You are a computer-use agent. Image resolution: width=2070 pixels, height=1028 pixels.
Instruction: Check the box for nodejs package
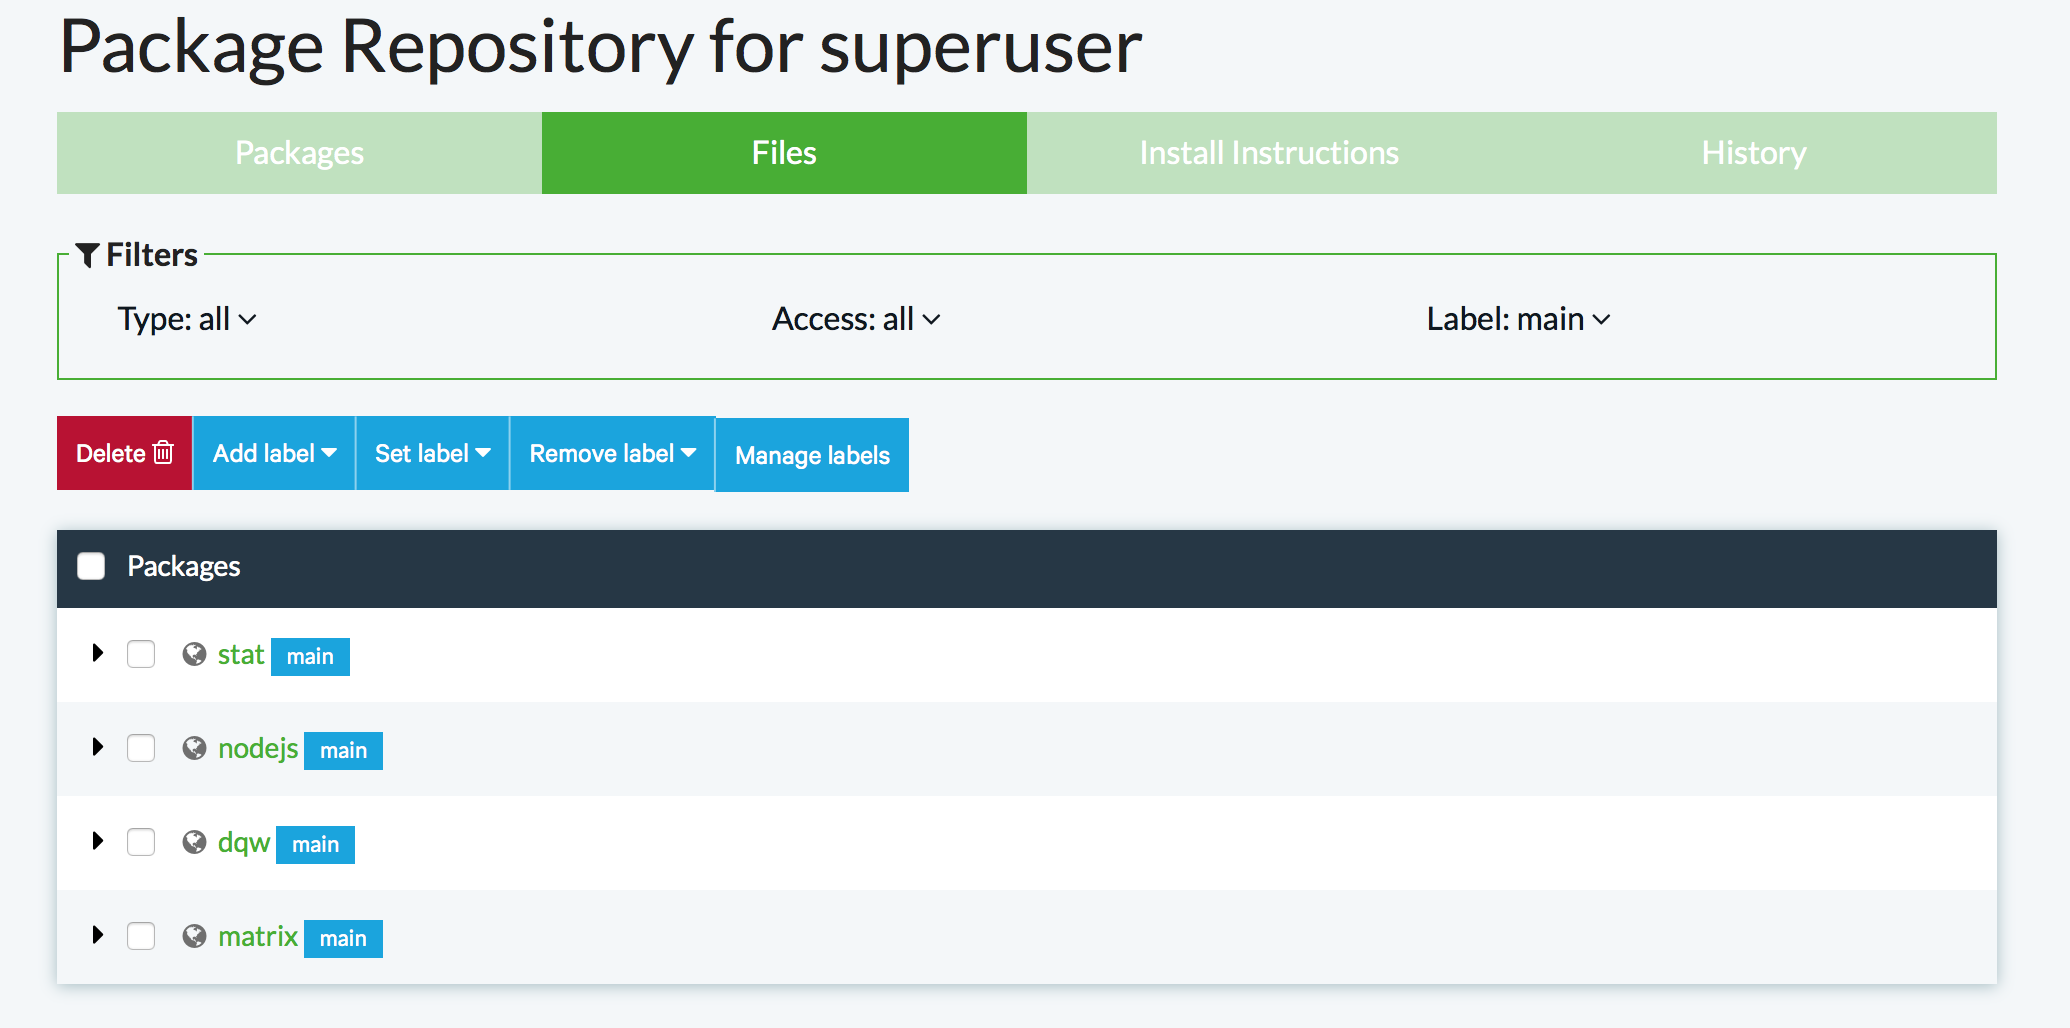[x=141, y=748]
